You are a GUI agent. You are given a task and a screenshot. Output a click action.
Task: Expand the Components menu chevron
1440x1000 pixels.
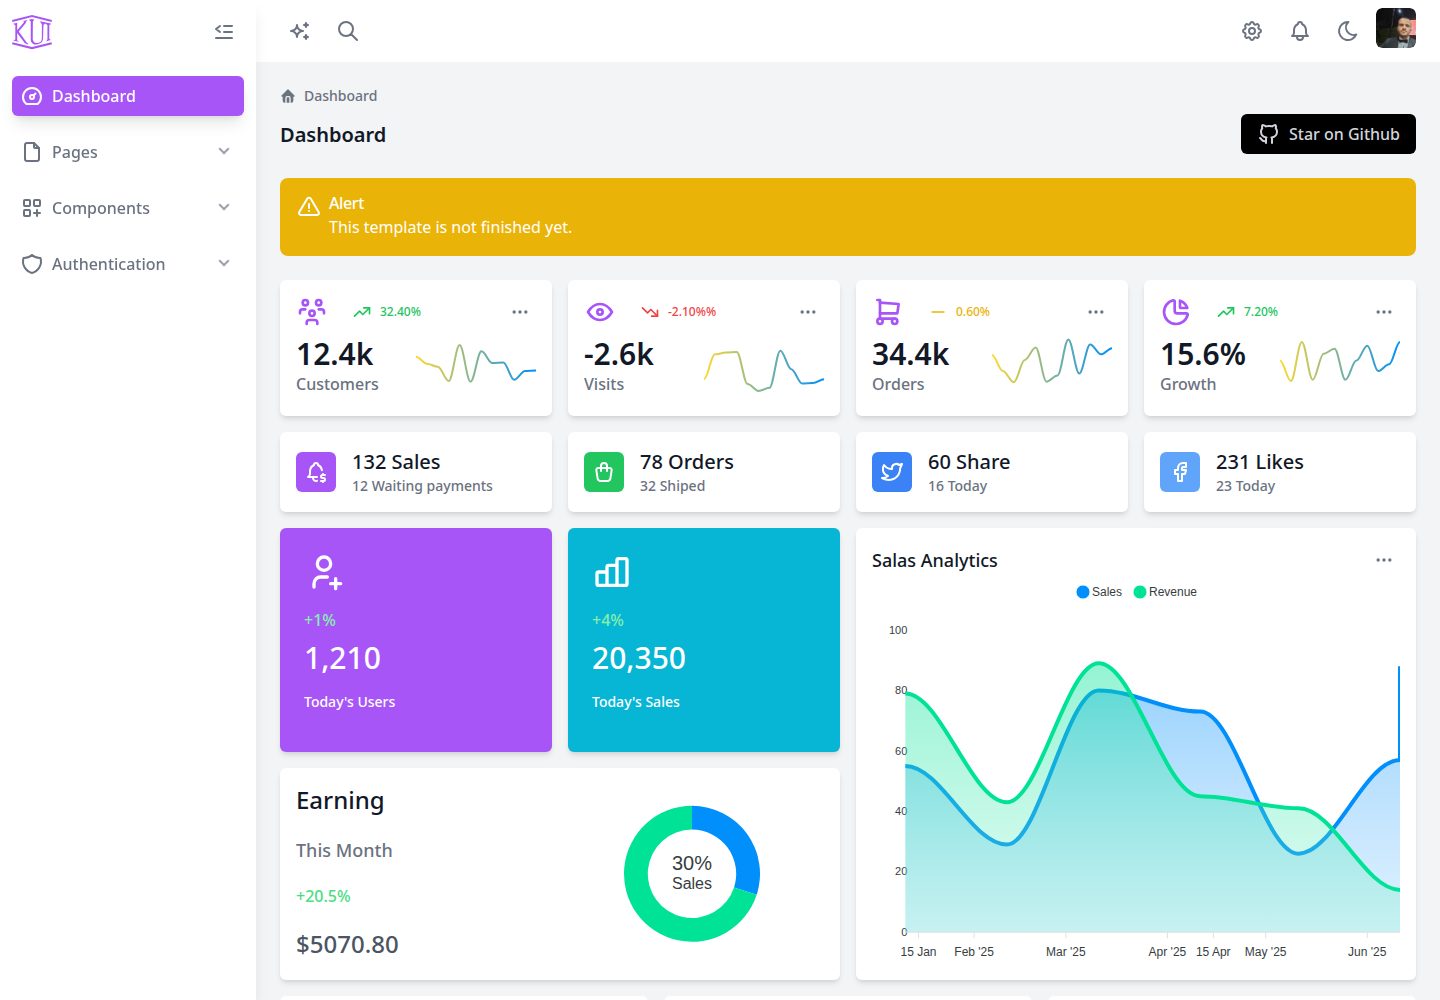tap(224, 208)
